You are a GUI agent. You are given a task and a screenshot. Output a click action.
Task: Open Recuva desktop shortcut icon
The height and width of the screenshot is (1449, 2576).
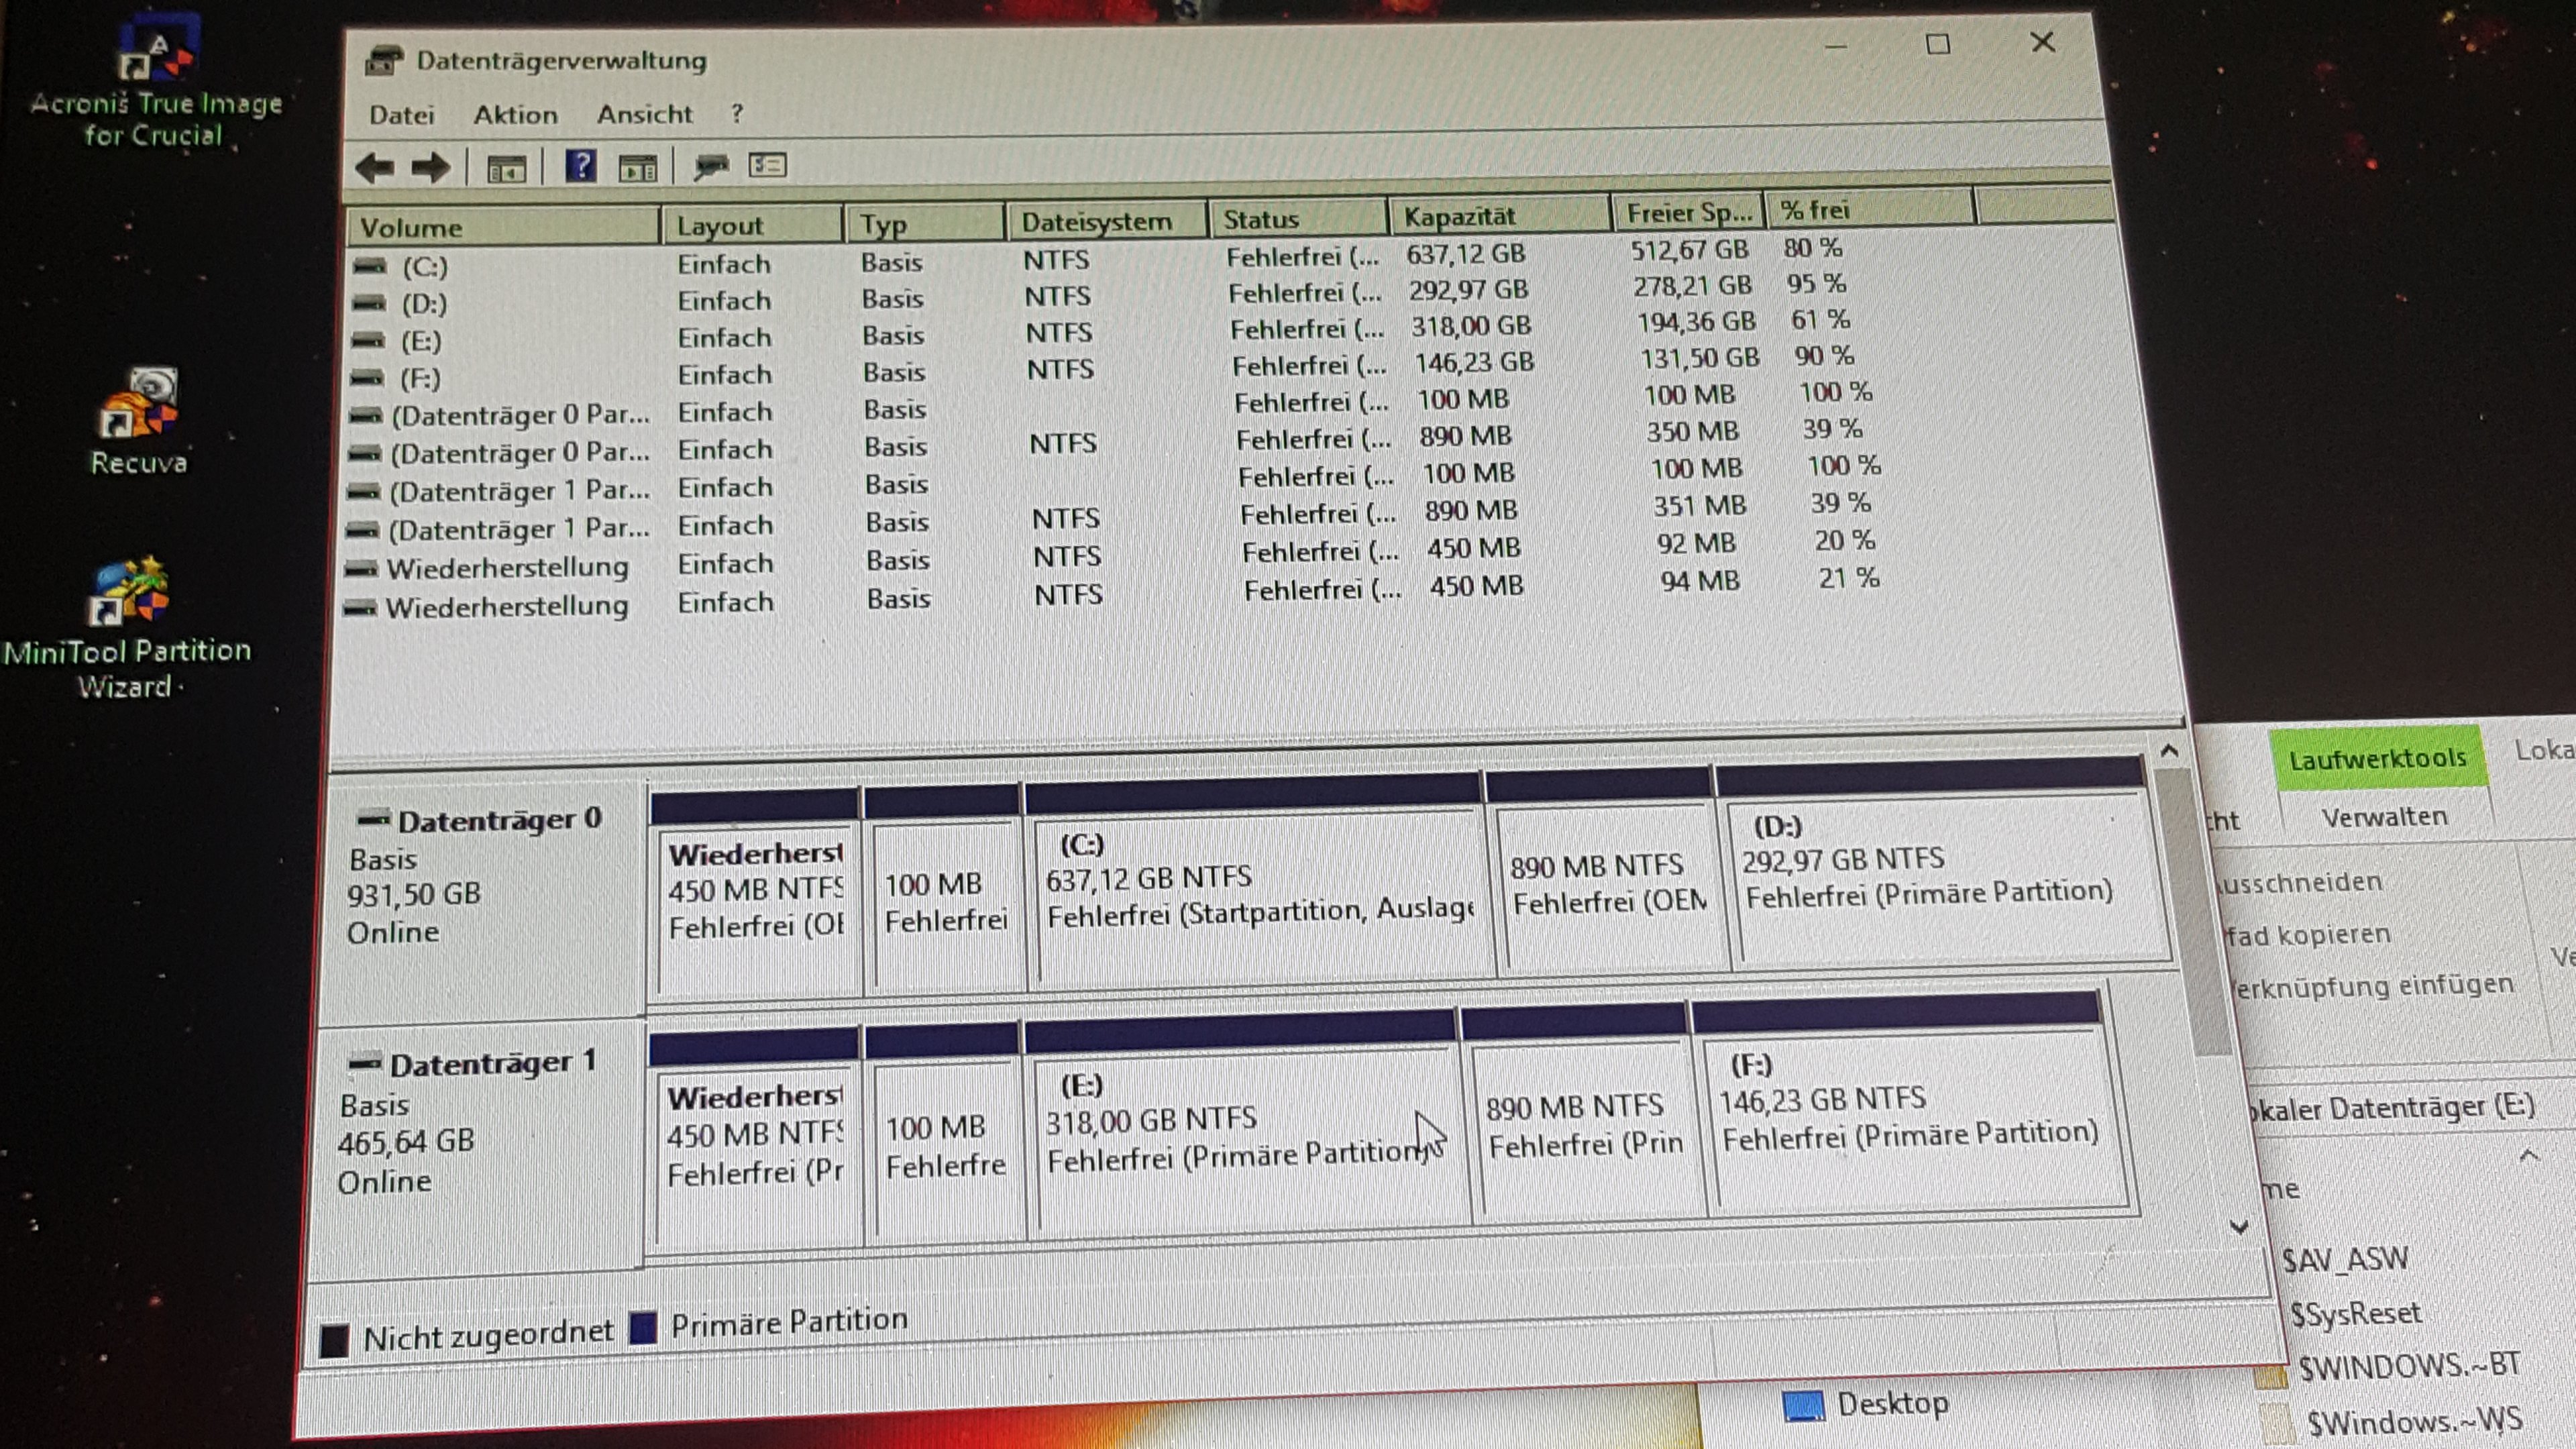point(139,415)
